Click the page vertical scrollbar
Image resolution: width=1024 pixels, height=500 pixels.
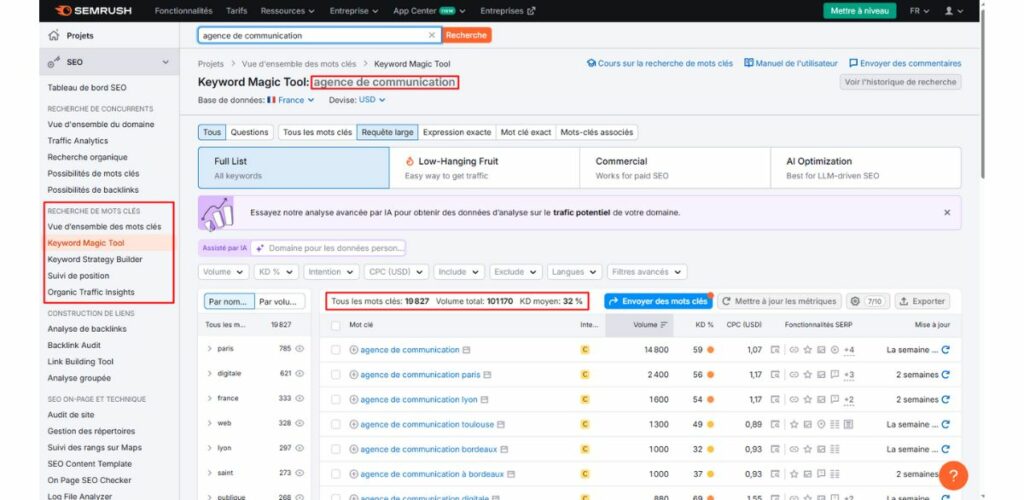pos(984,91)
